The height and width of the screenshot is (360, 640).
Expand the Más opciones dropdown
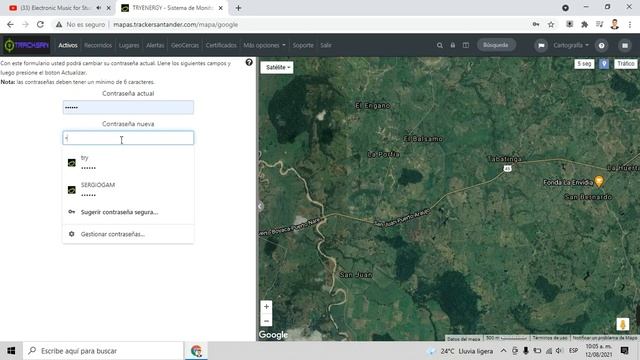(x=264, y=45)
